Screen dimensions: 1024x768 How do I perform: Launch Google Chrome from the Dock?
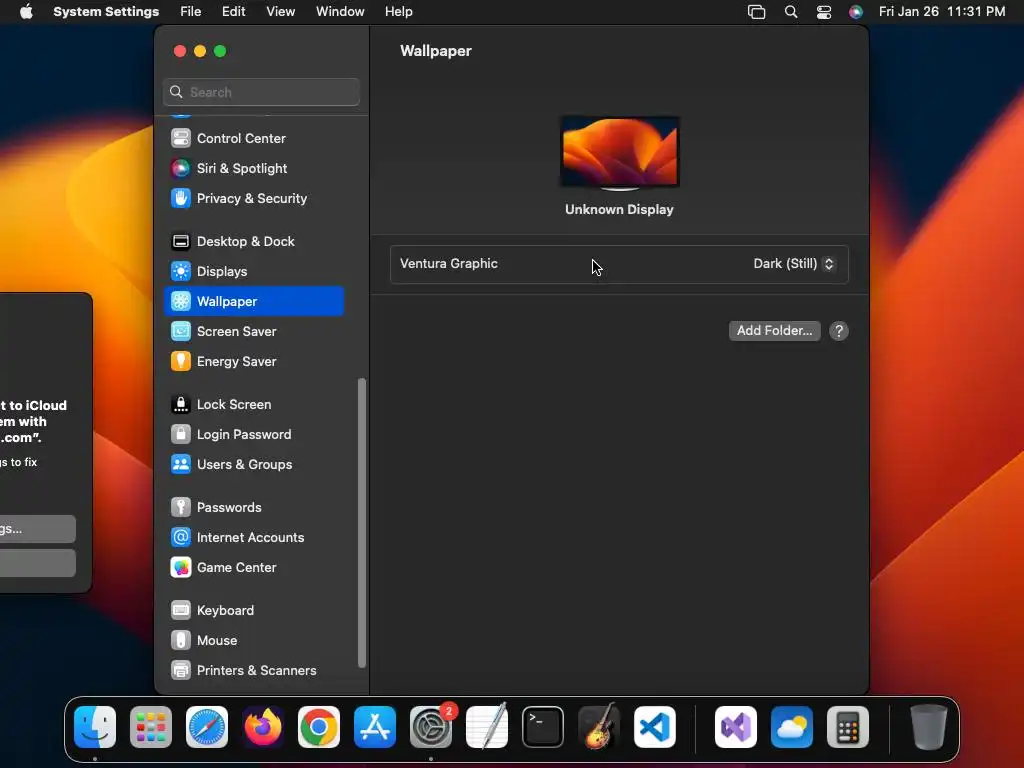pos(319,727)
